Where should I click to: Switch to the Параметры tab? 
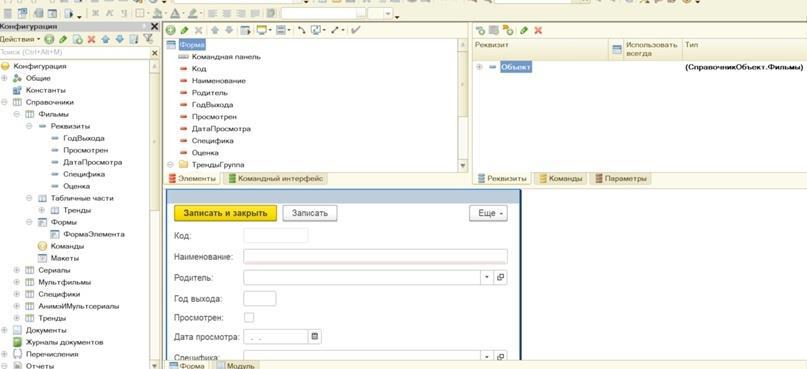(x=621, y=179)
